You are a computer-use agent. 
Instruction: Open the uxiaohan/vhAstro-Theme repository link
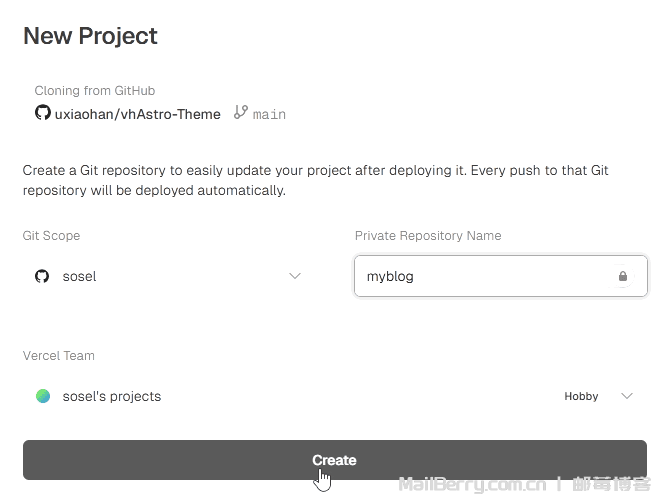coord(137,114)
